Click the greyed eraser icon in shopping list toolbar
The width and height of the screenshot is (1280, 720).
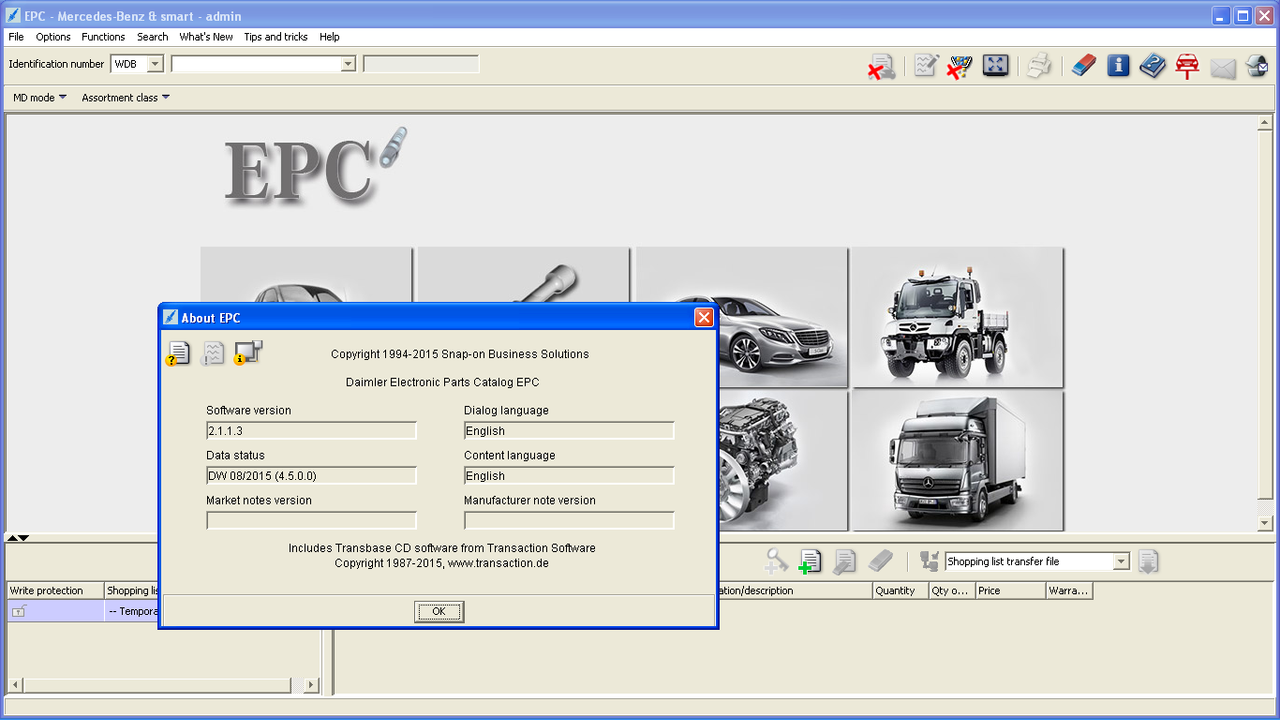tap(880, 561)
